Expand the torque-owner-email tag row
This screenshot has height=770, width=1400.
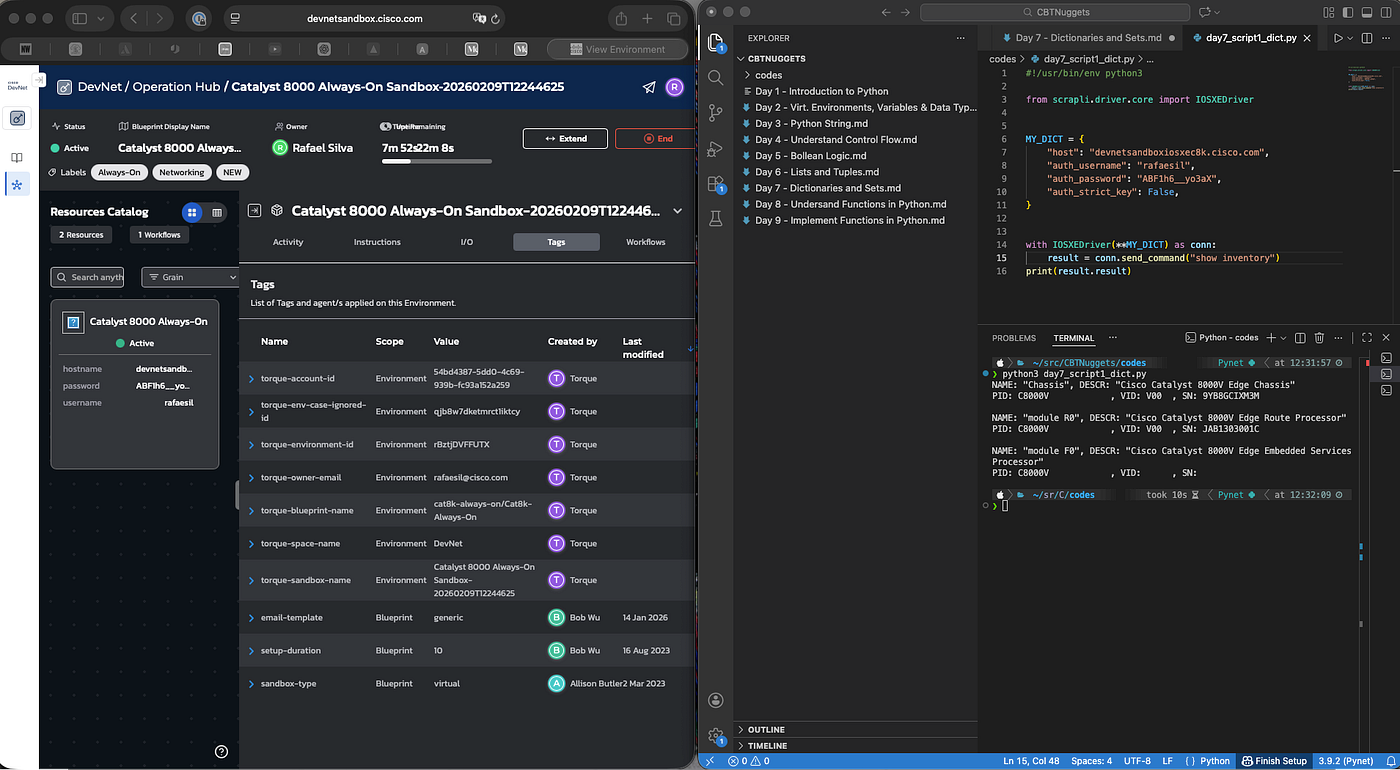coord(251,478)
